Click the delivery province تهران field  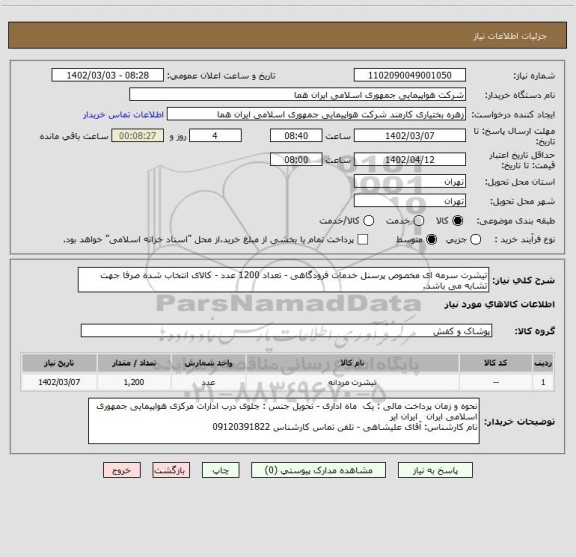pyautogui.click(x=410, y=181)
